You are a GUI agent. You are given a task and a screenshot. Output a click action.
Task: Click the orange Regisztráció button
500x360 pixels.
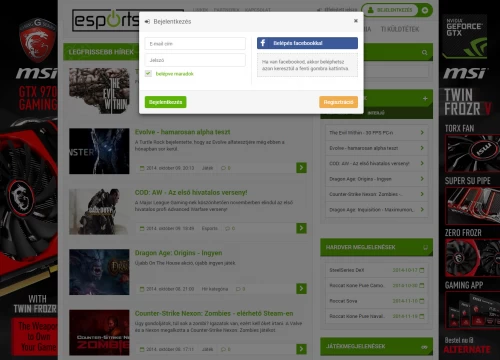[x=338, y=102]
